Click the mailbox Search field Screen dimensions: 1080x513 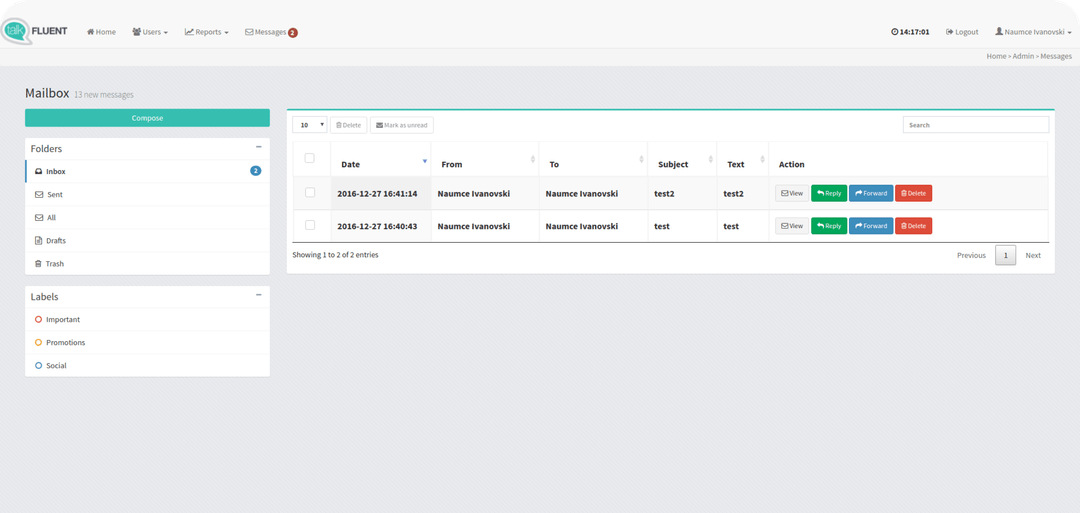[975, 125]
